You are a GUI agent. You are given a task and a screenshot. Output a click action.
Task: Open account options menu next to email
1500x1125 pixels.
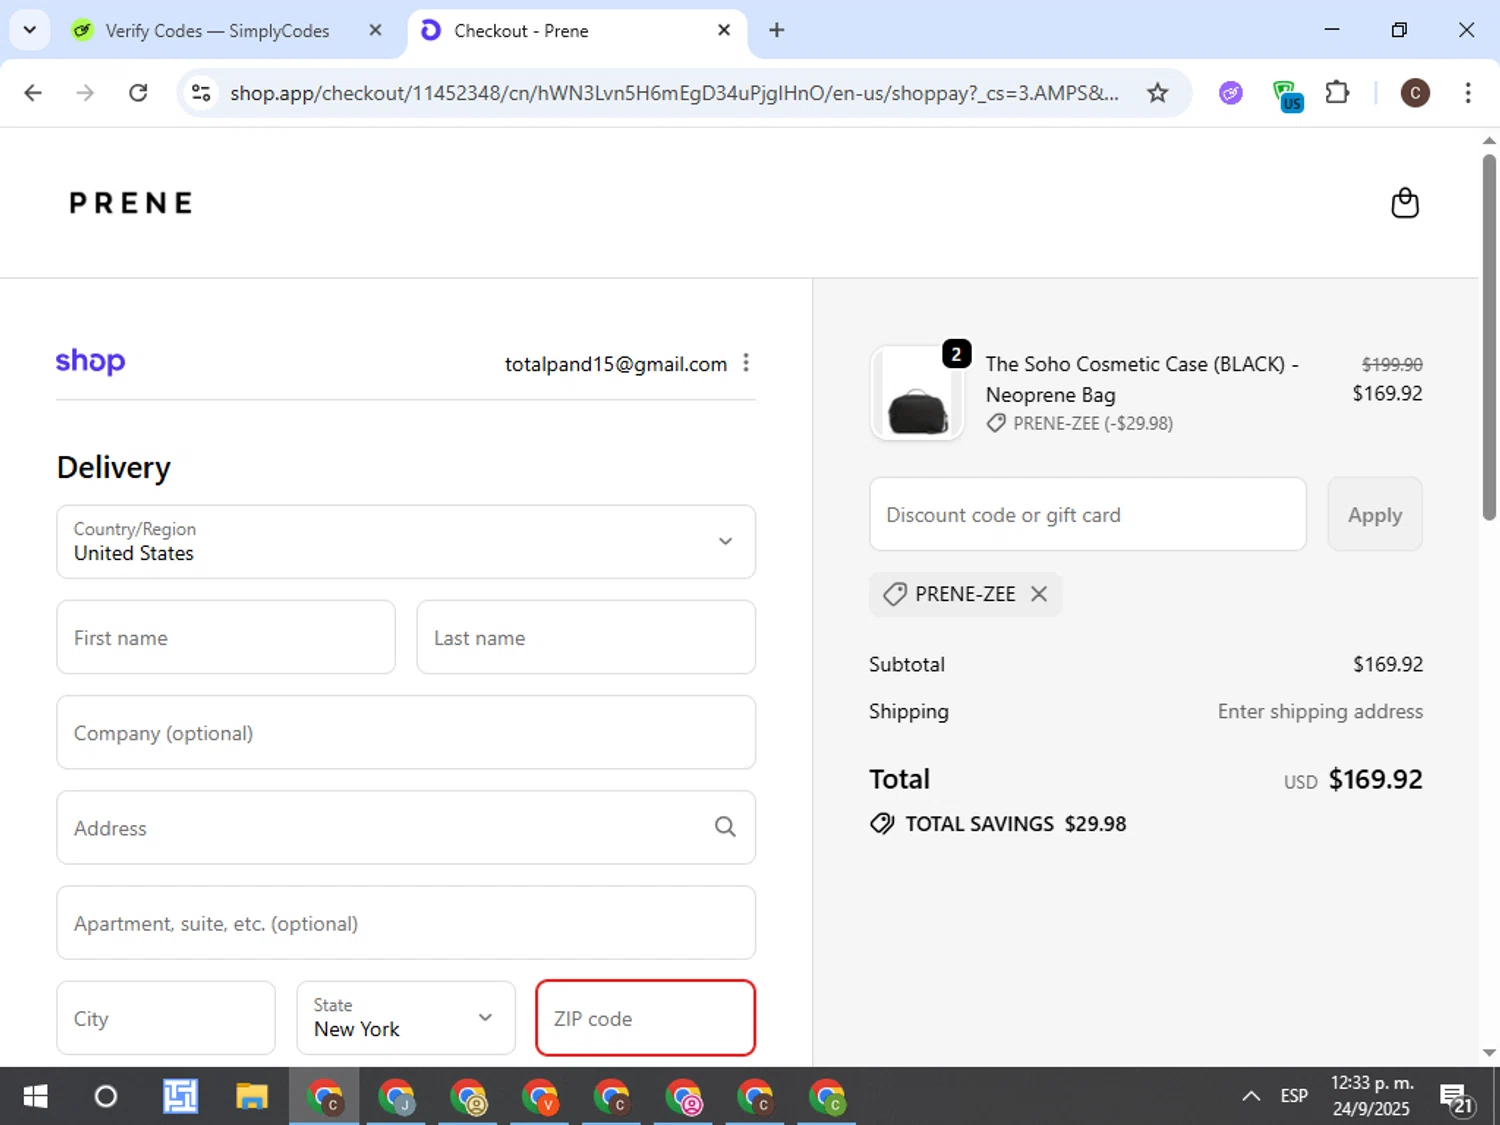click(x=746, y=363)
